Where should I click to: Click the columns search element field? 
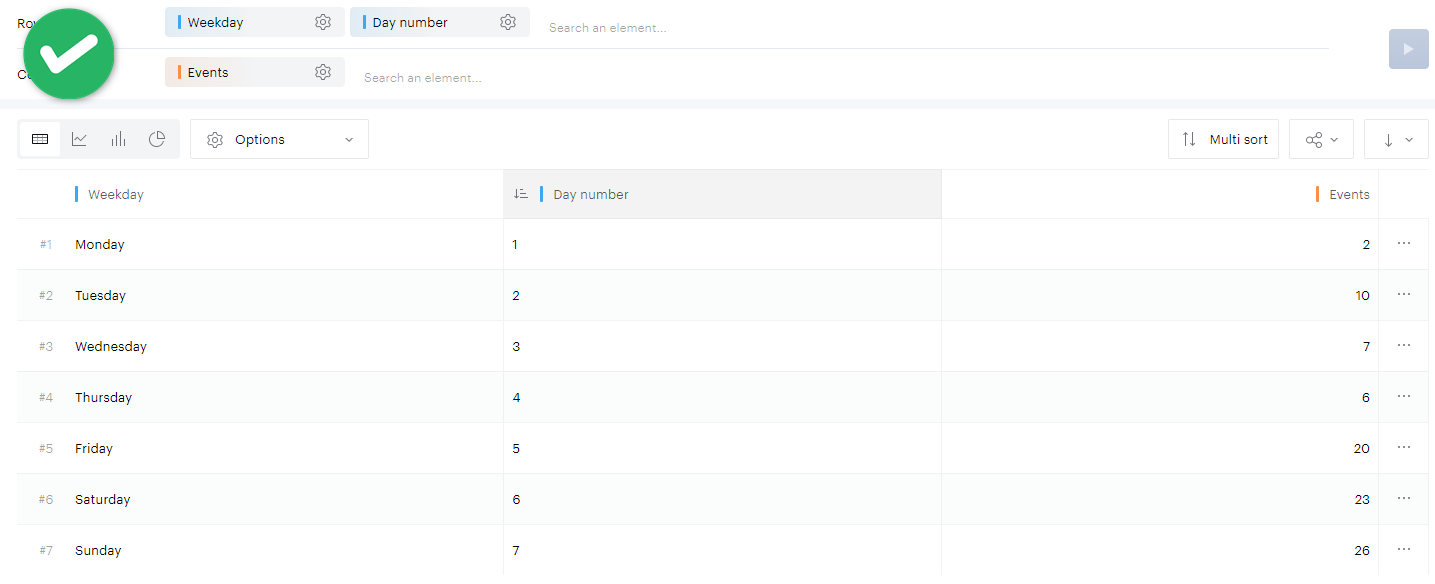point(423,78)
